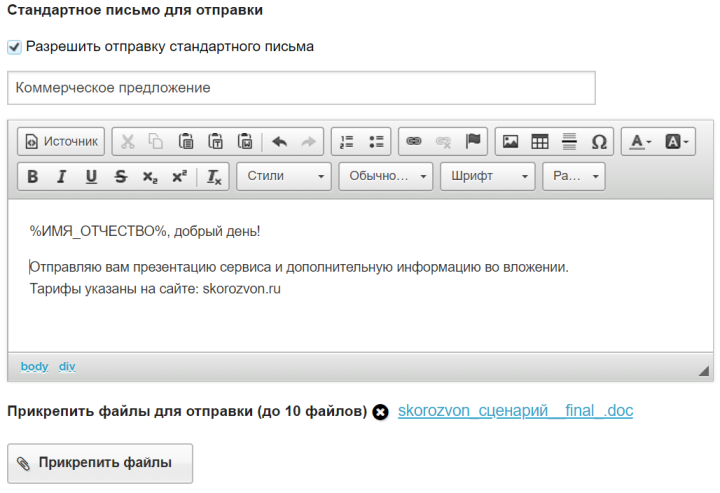The height and width of the screenshot is (493, 720).
Task: Insert a hyperlink with the link icon
Action: click(414, 141)
